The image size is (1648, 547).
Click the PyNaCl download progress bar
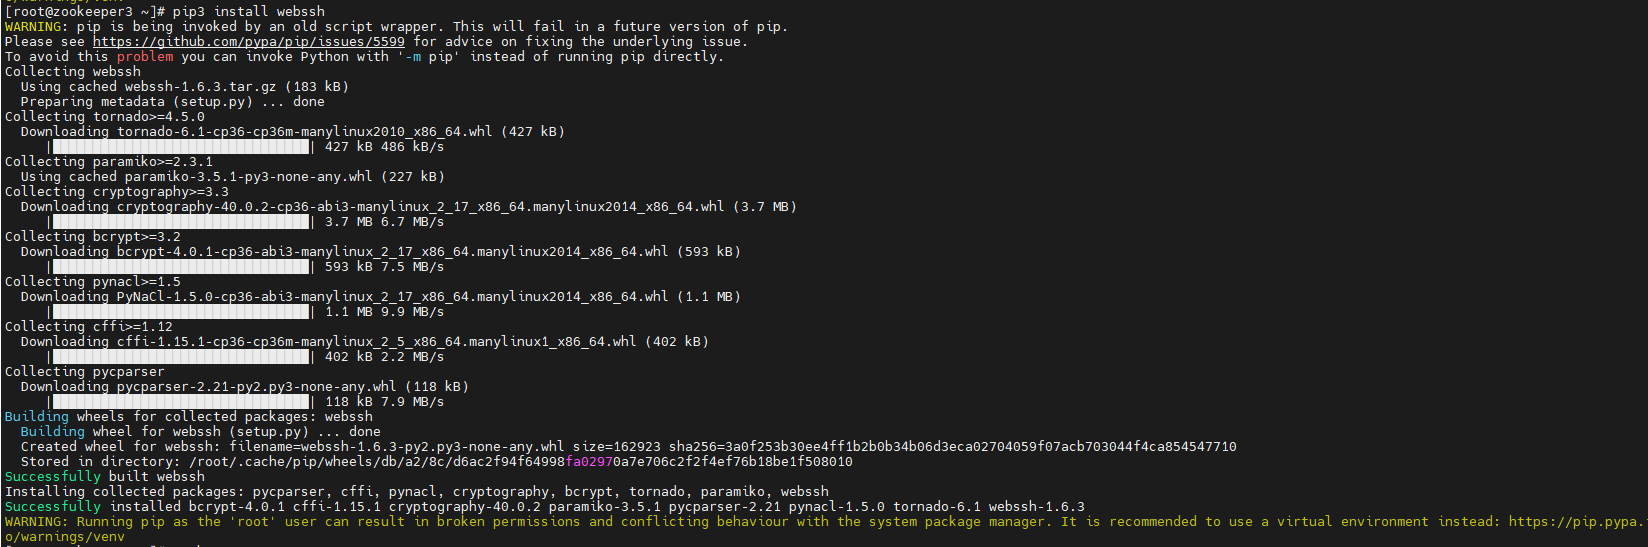point(180,312)
